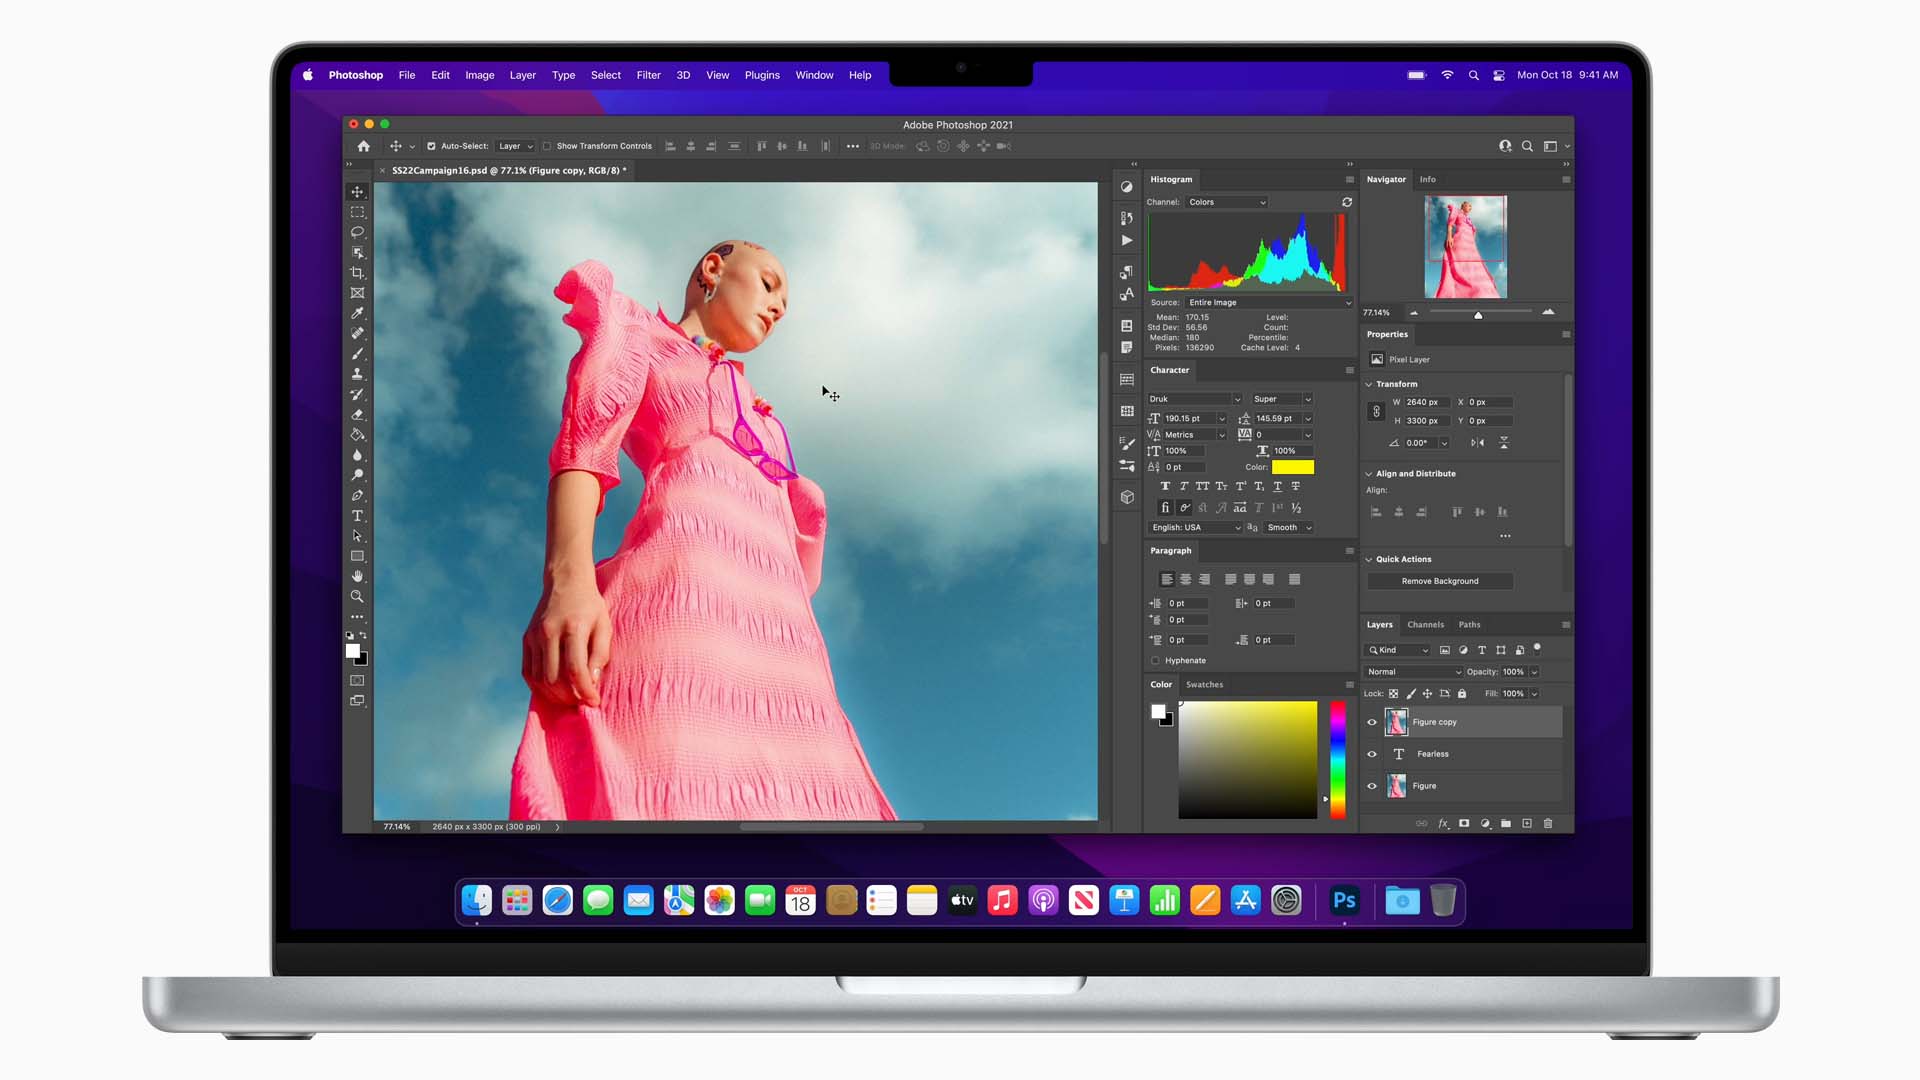Viewport: 1920px width, 1080px height.
Task: Pick the Type tool from the toolbar
Action: point(357,516)
